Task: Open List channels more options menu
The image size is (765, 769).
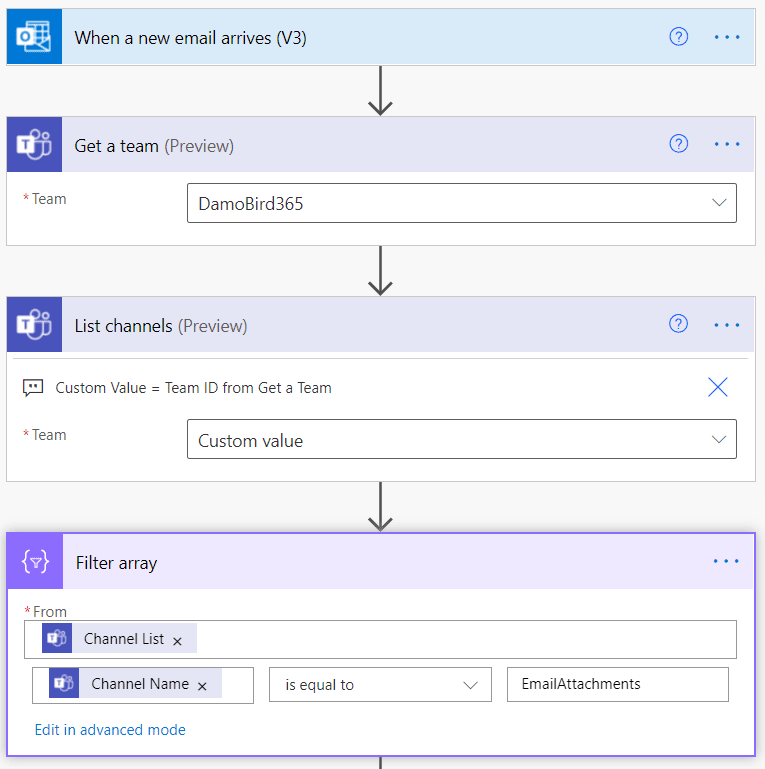Action: 727,325
